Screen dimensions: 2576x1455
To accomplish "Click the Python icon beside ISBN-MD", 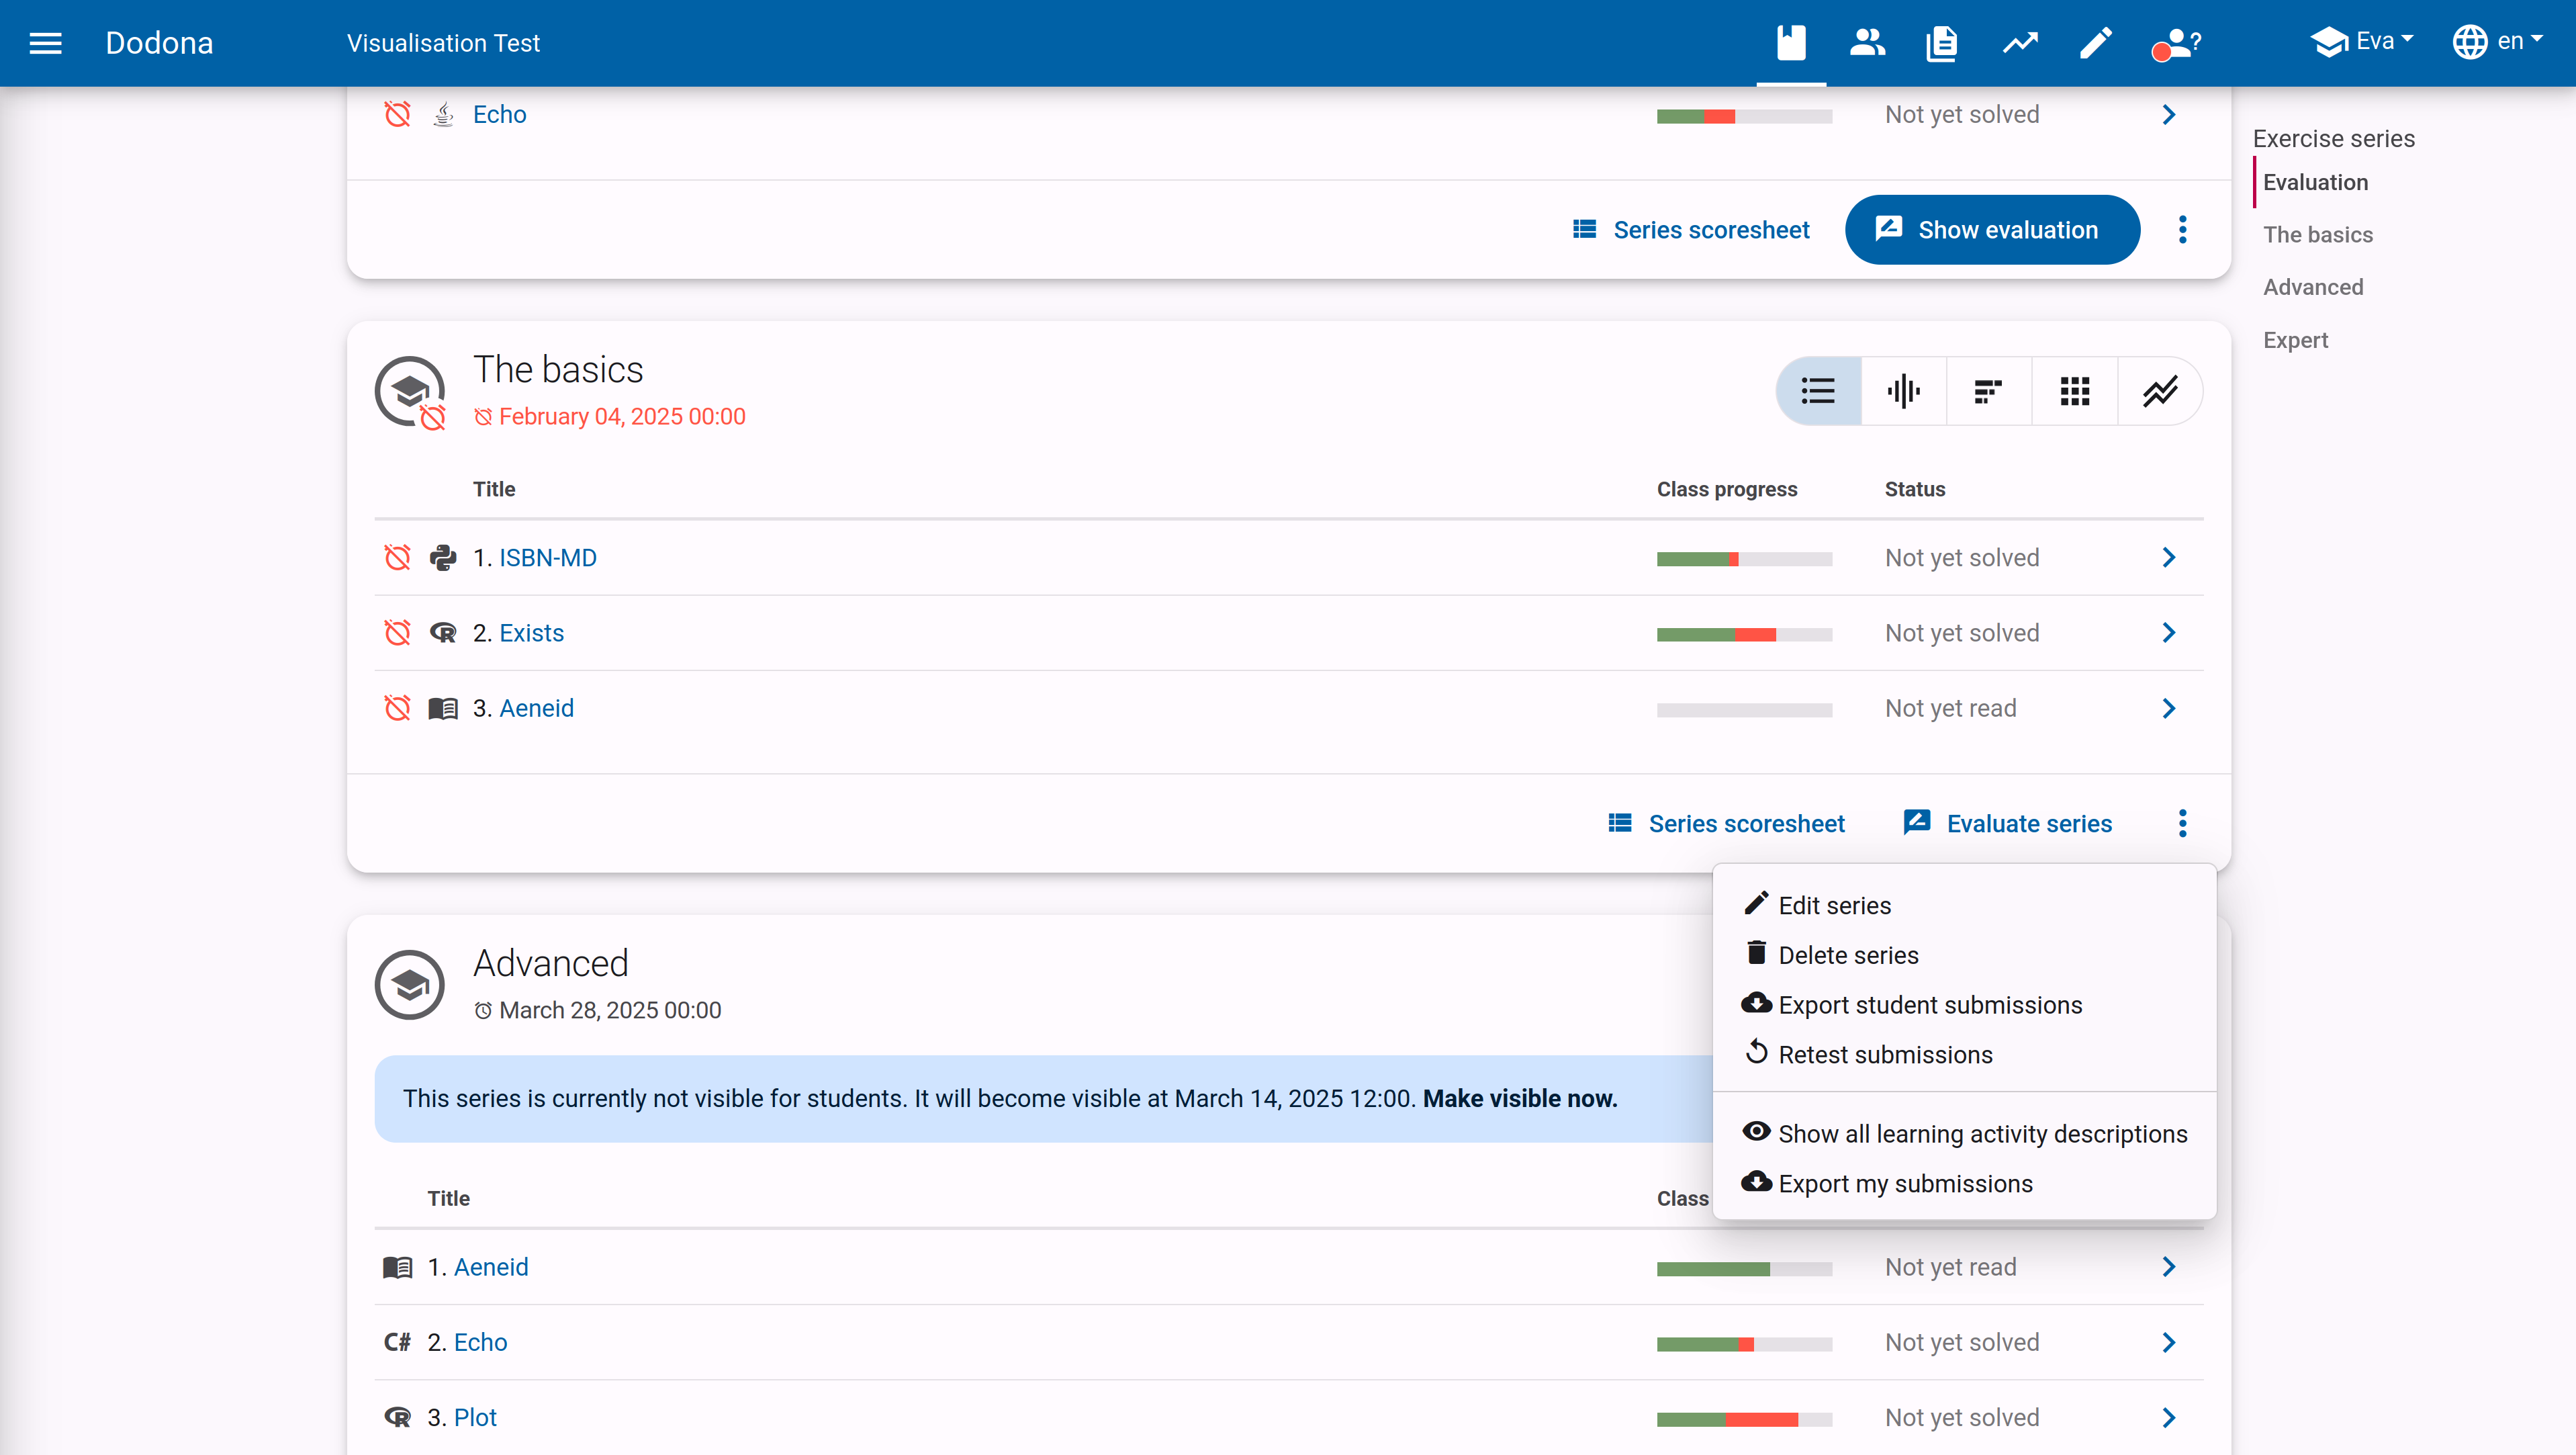I will 443,557.
